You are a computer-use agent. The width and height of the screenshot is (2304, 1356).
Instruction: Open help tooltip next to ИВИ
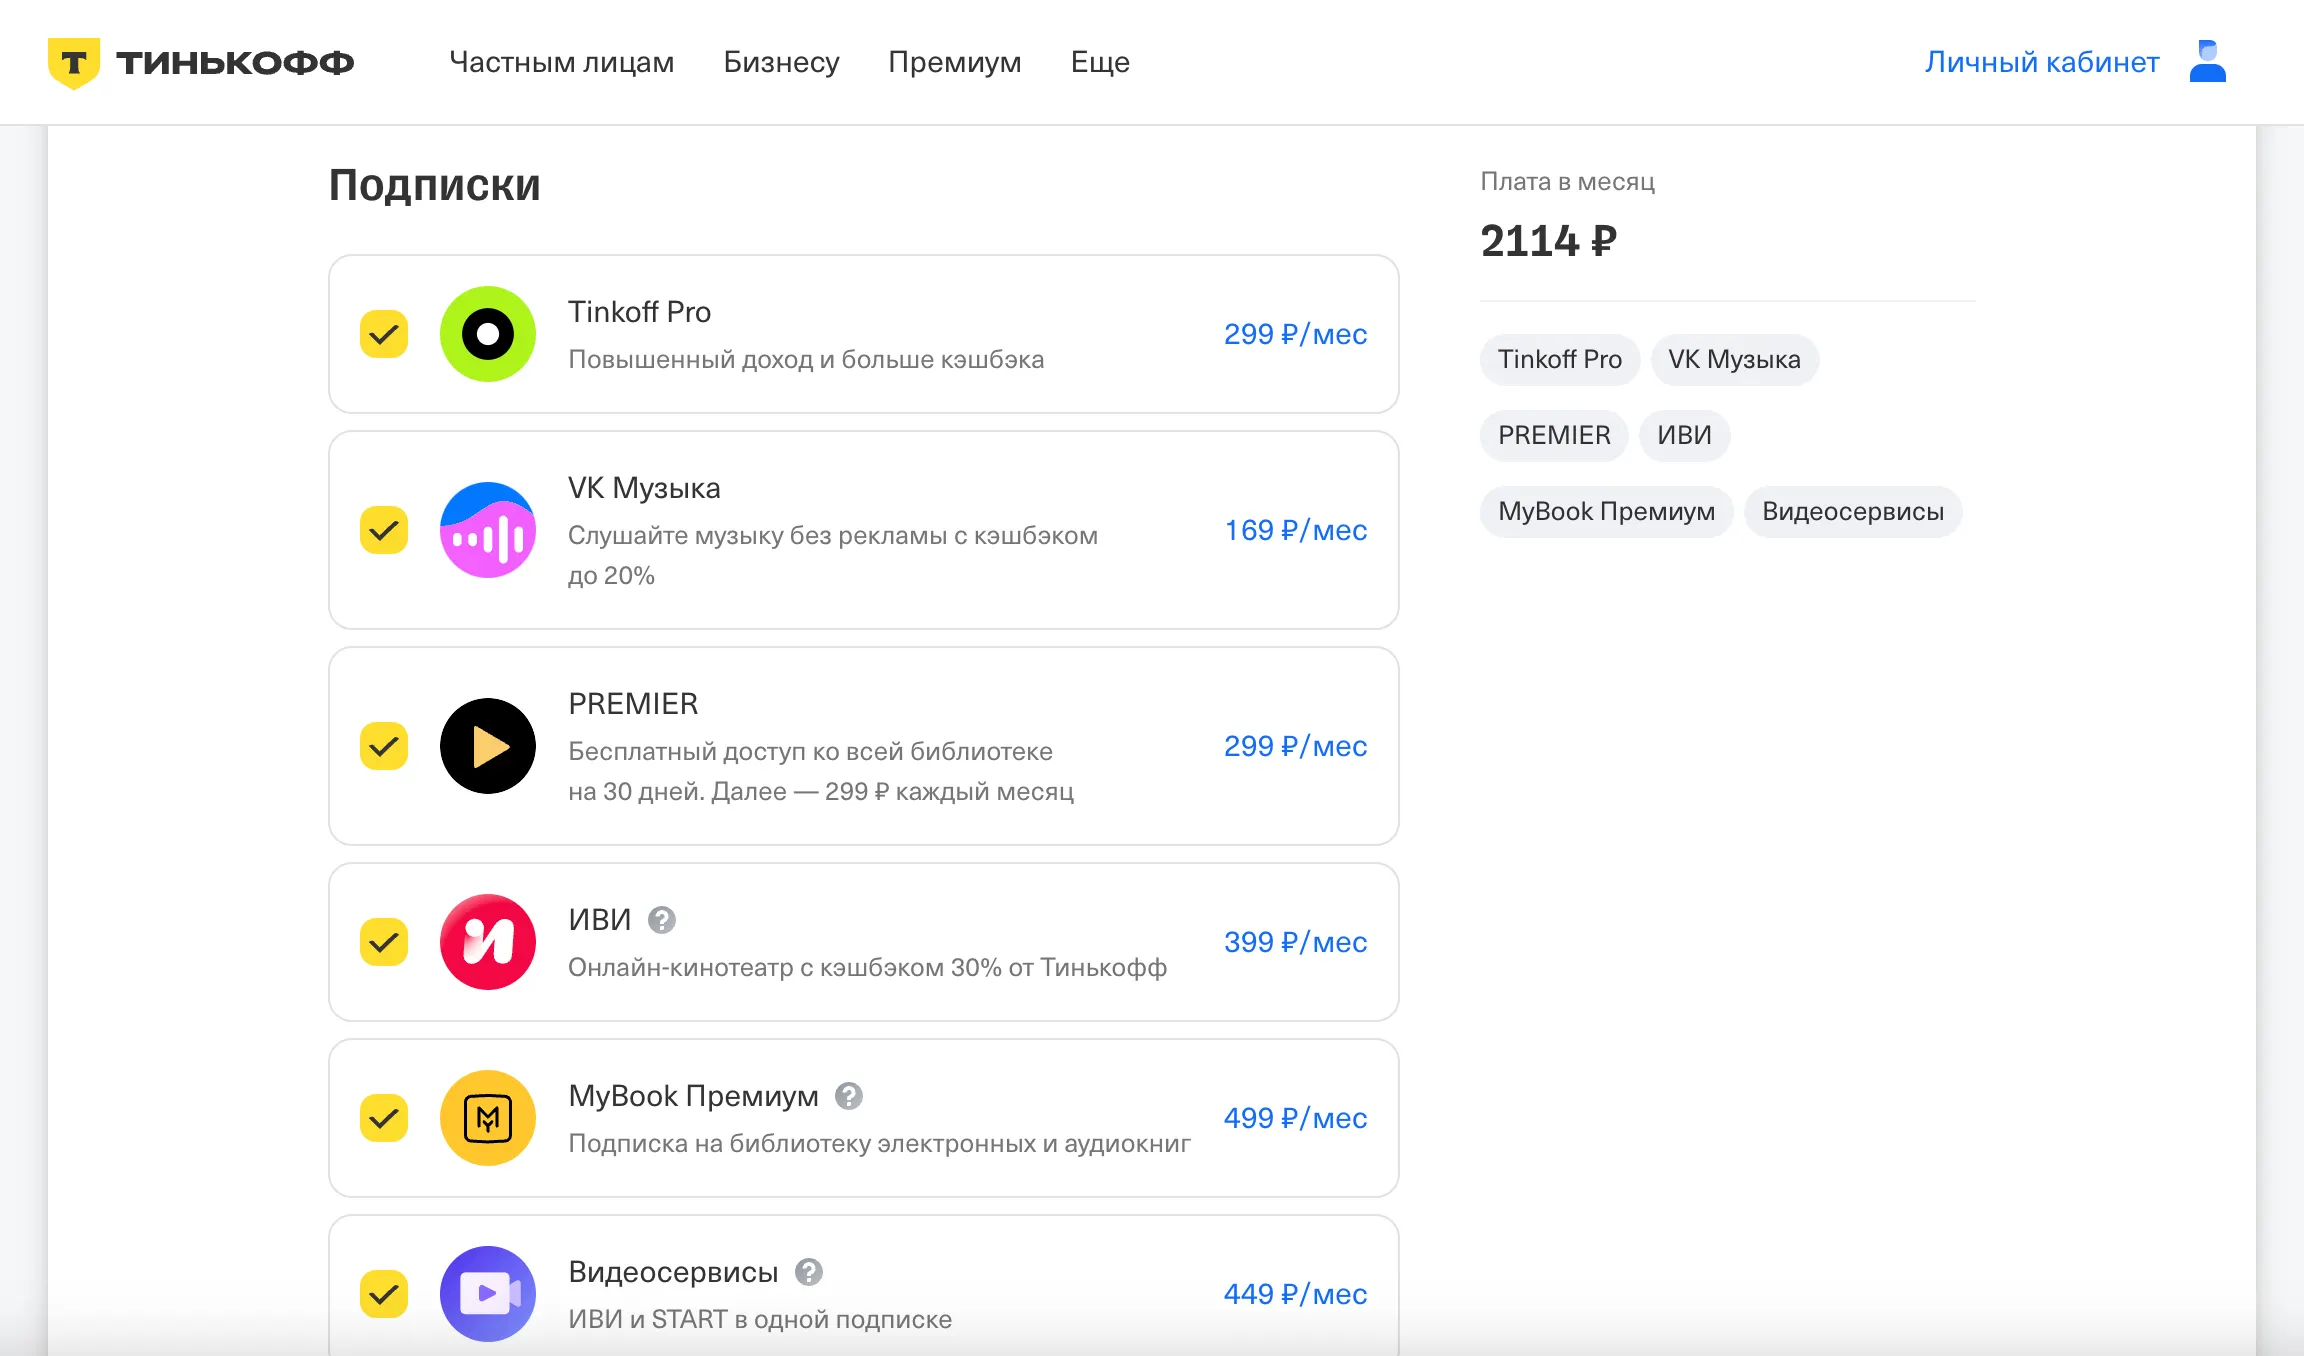tap(662, 920)
